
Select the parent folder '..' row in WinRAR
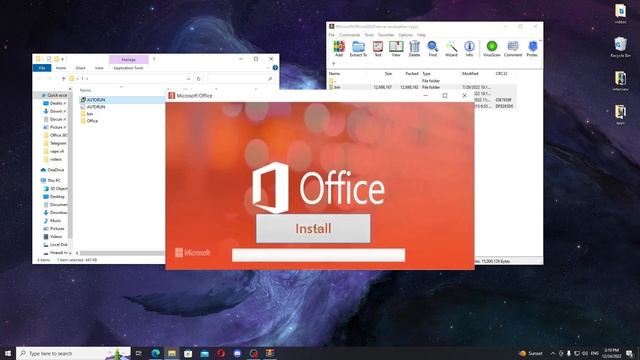pyautogui.click(x=422, y=81)
